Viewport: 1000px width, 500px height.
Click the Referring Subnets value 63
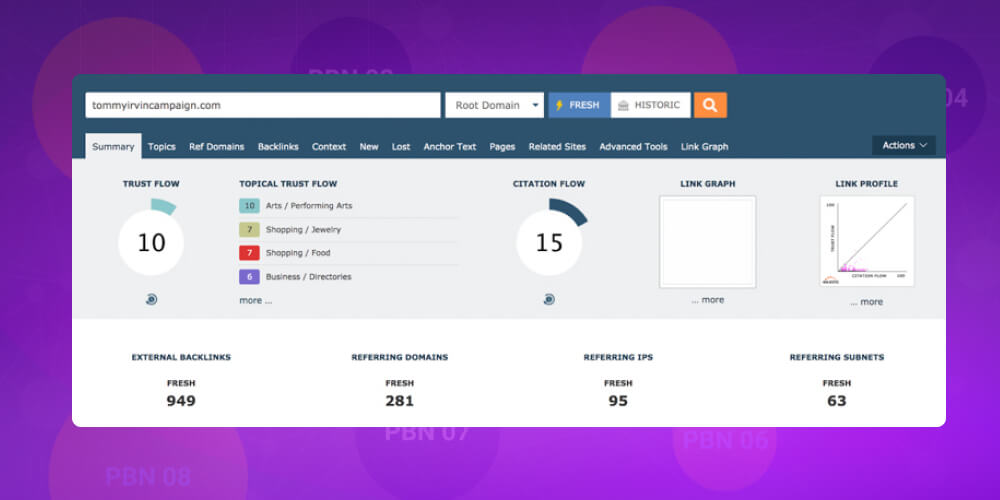[x=837, y=401]
